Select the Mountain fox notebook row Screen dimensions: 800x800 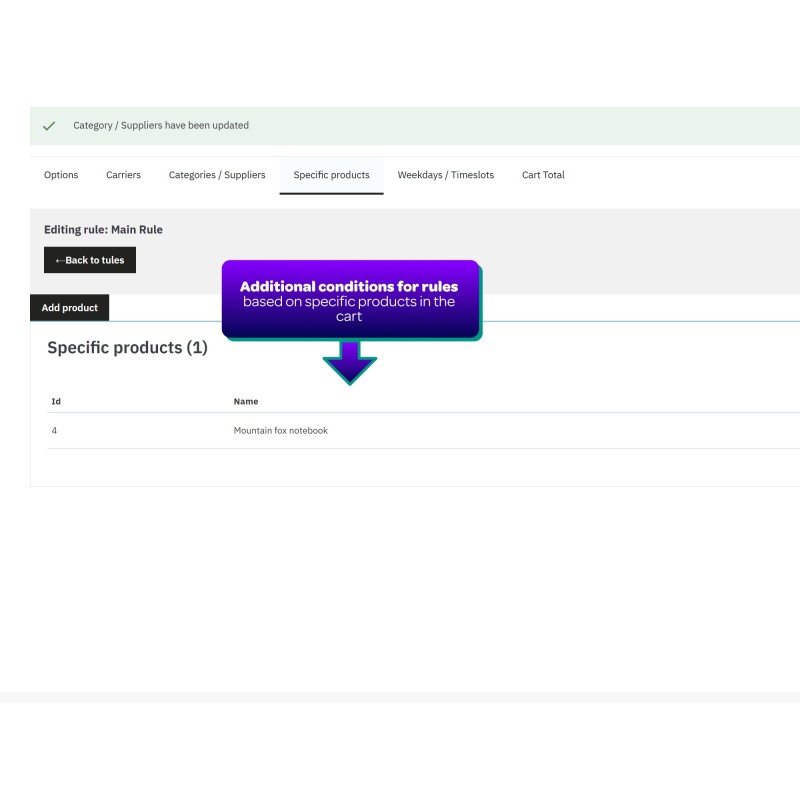click(423, 431)
